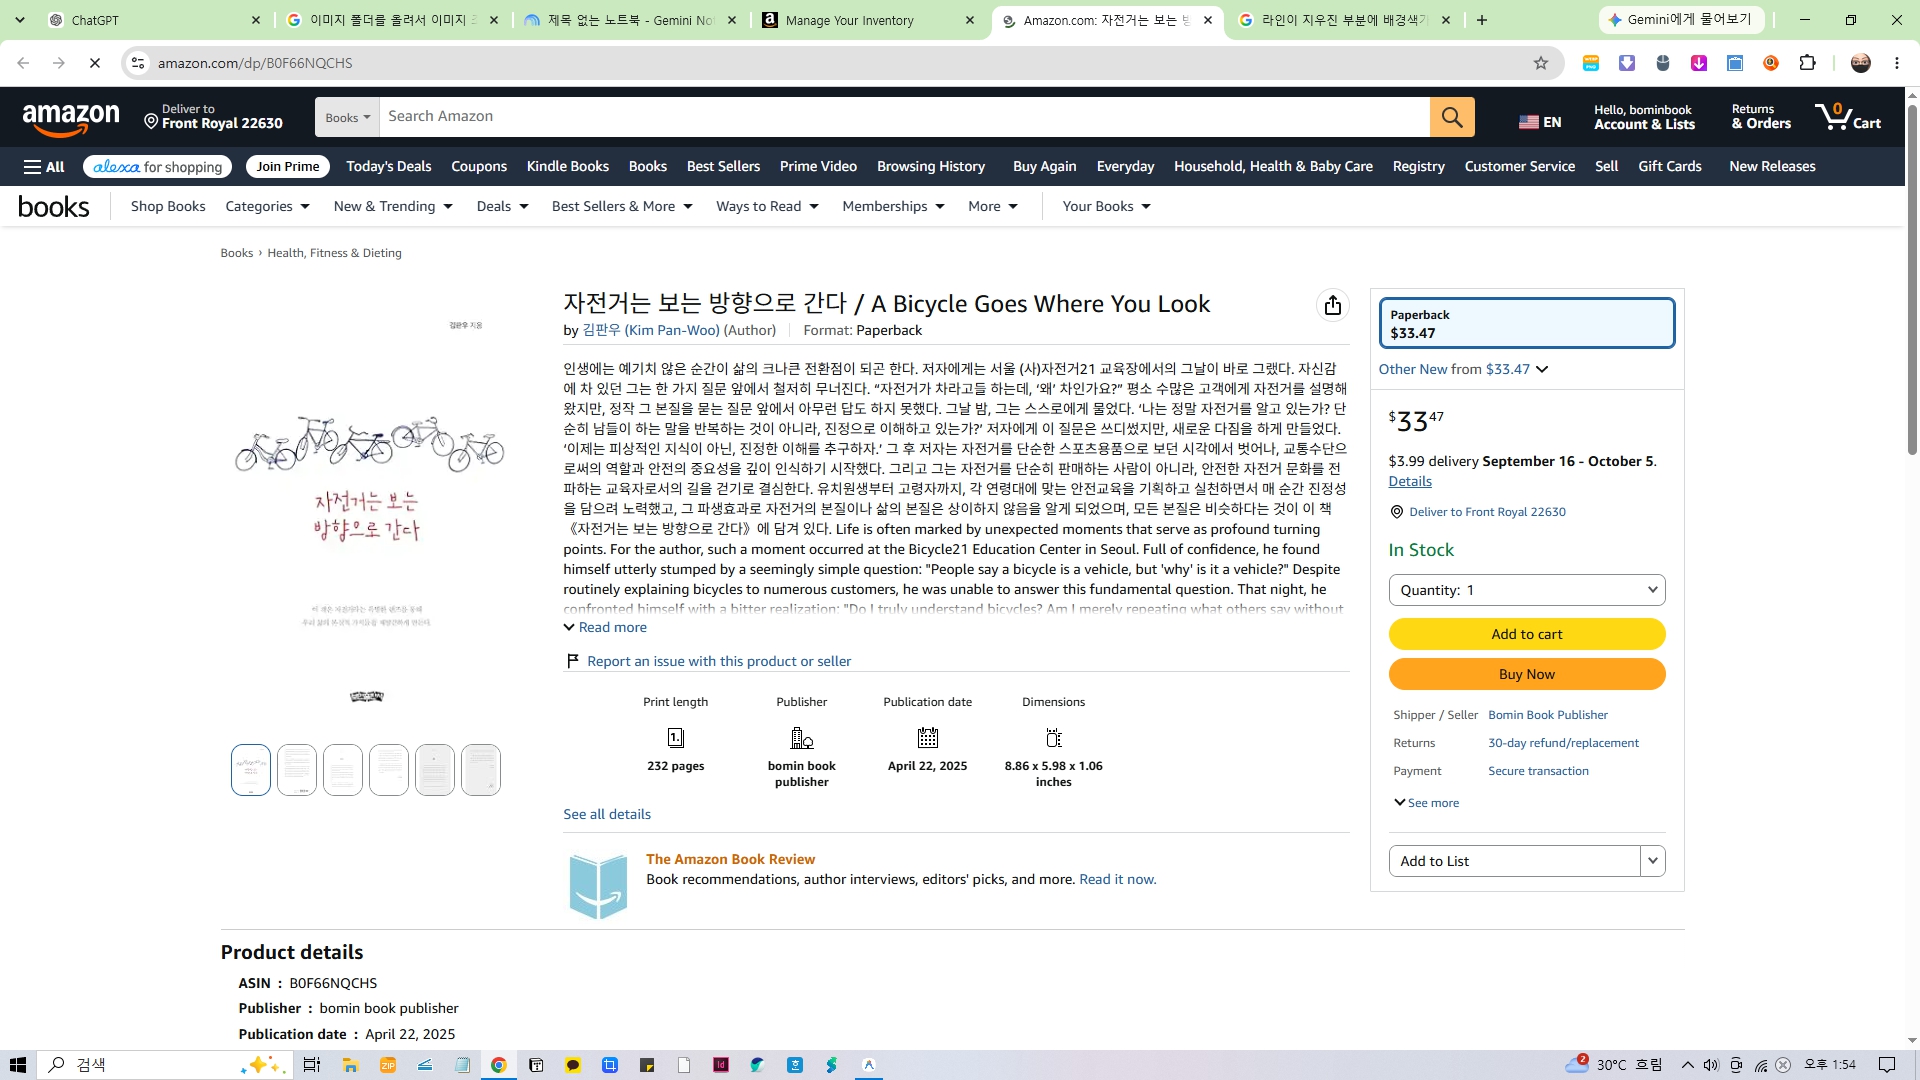Click the orange search magnifier button
Viewport: 1920px width, 1080px height.
click(1452, 117)
